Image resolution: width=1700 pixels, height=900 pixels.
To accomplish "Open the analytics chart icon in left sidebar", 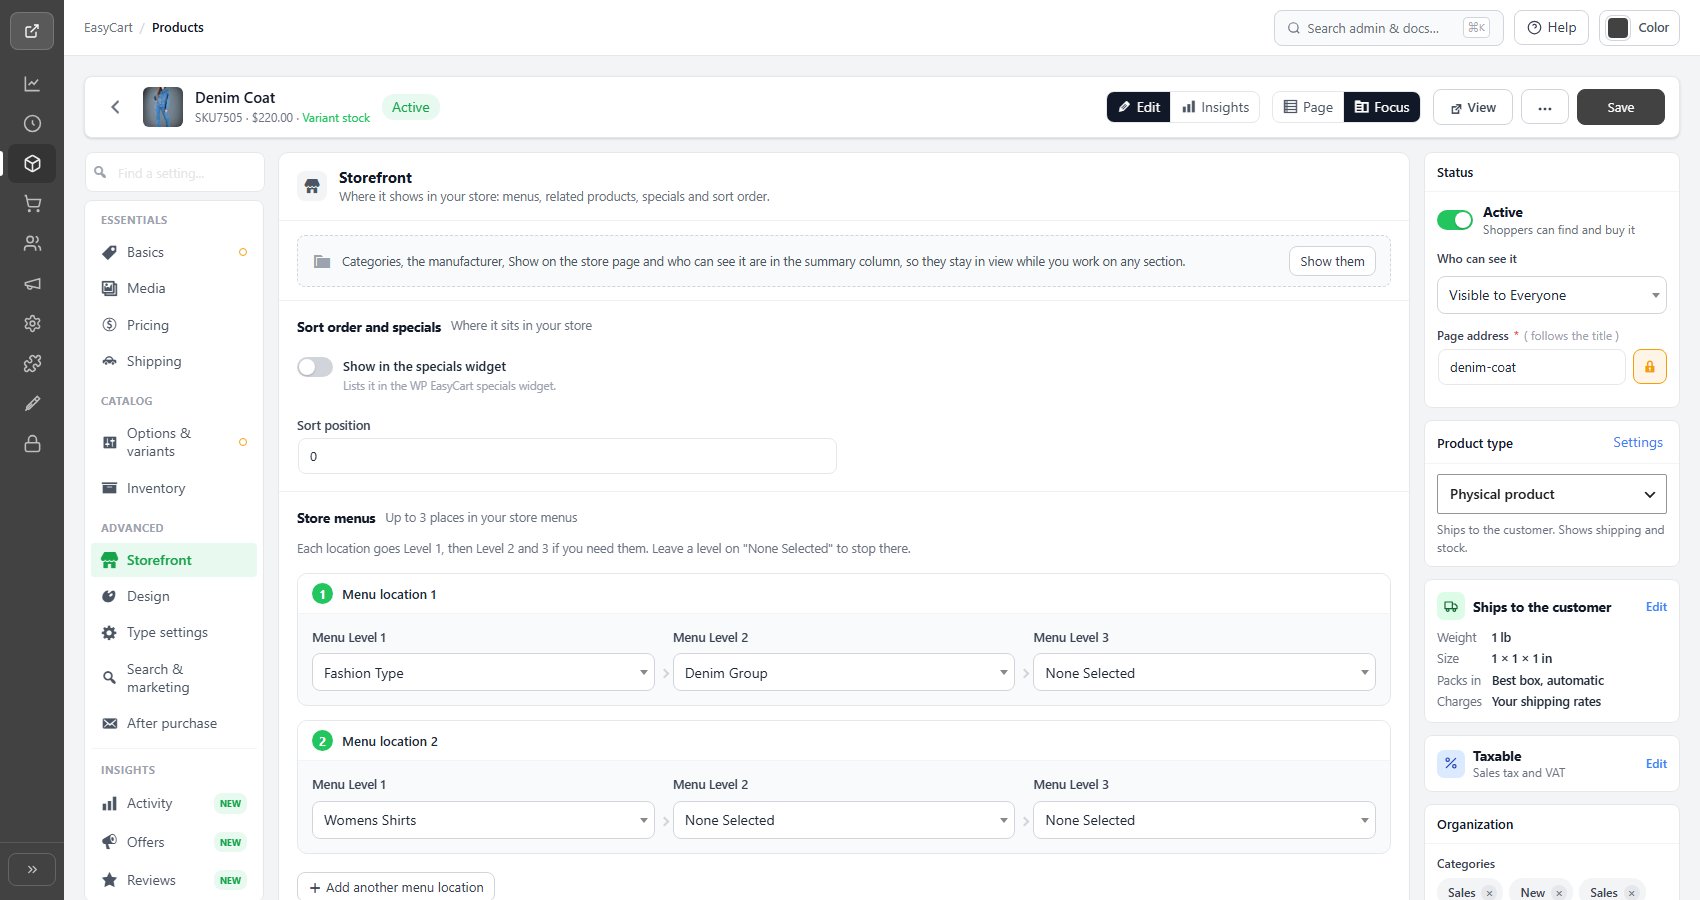I will click(x=32, y=84).
